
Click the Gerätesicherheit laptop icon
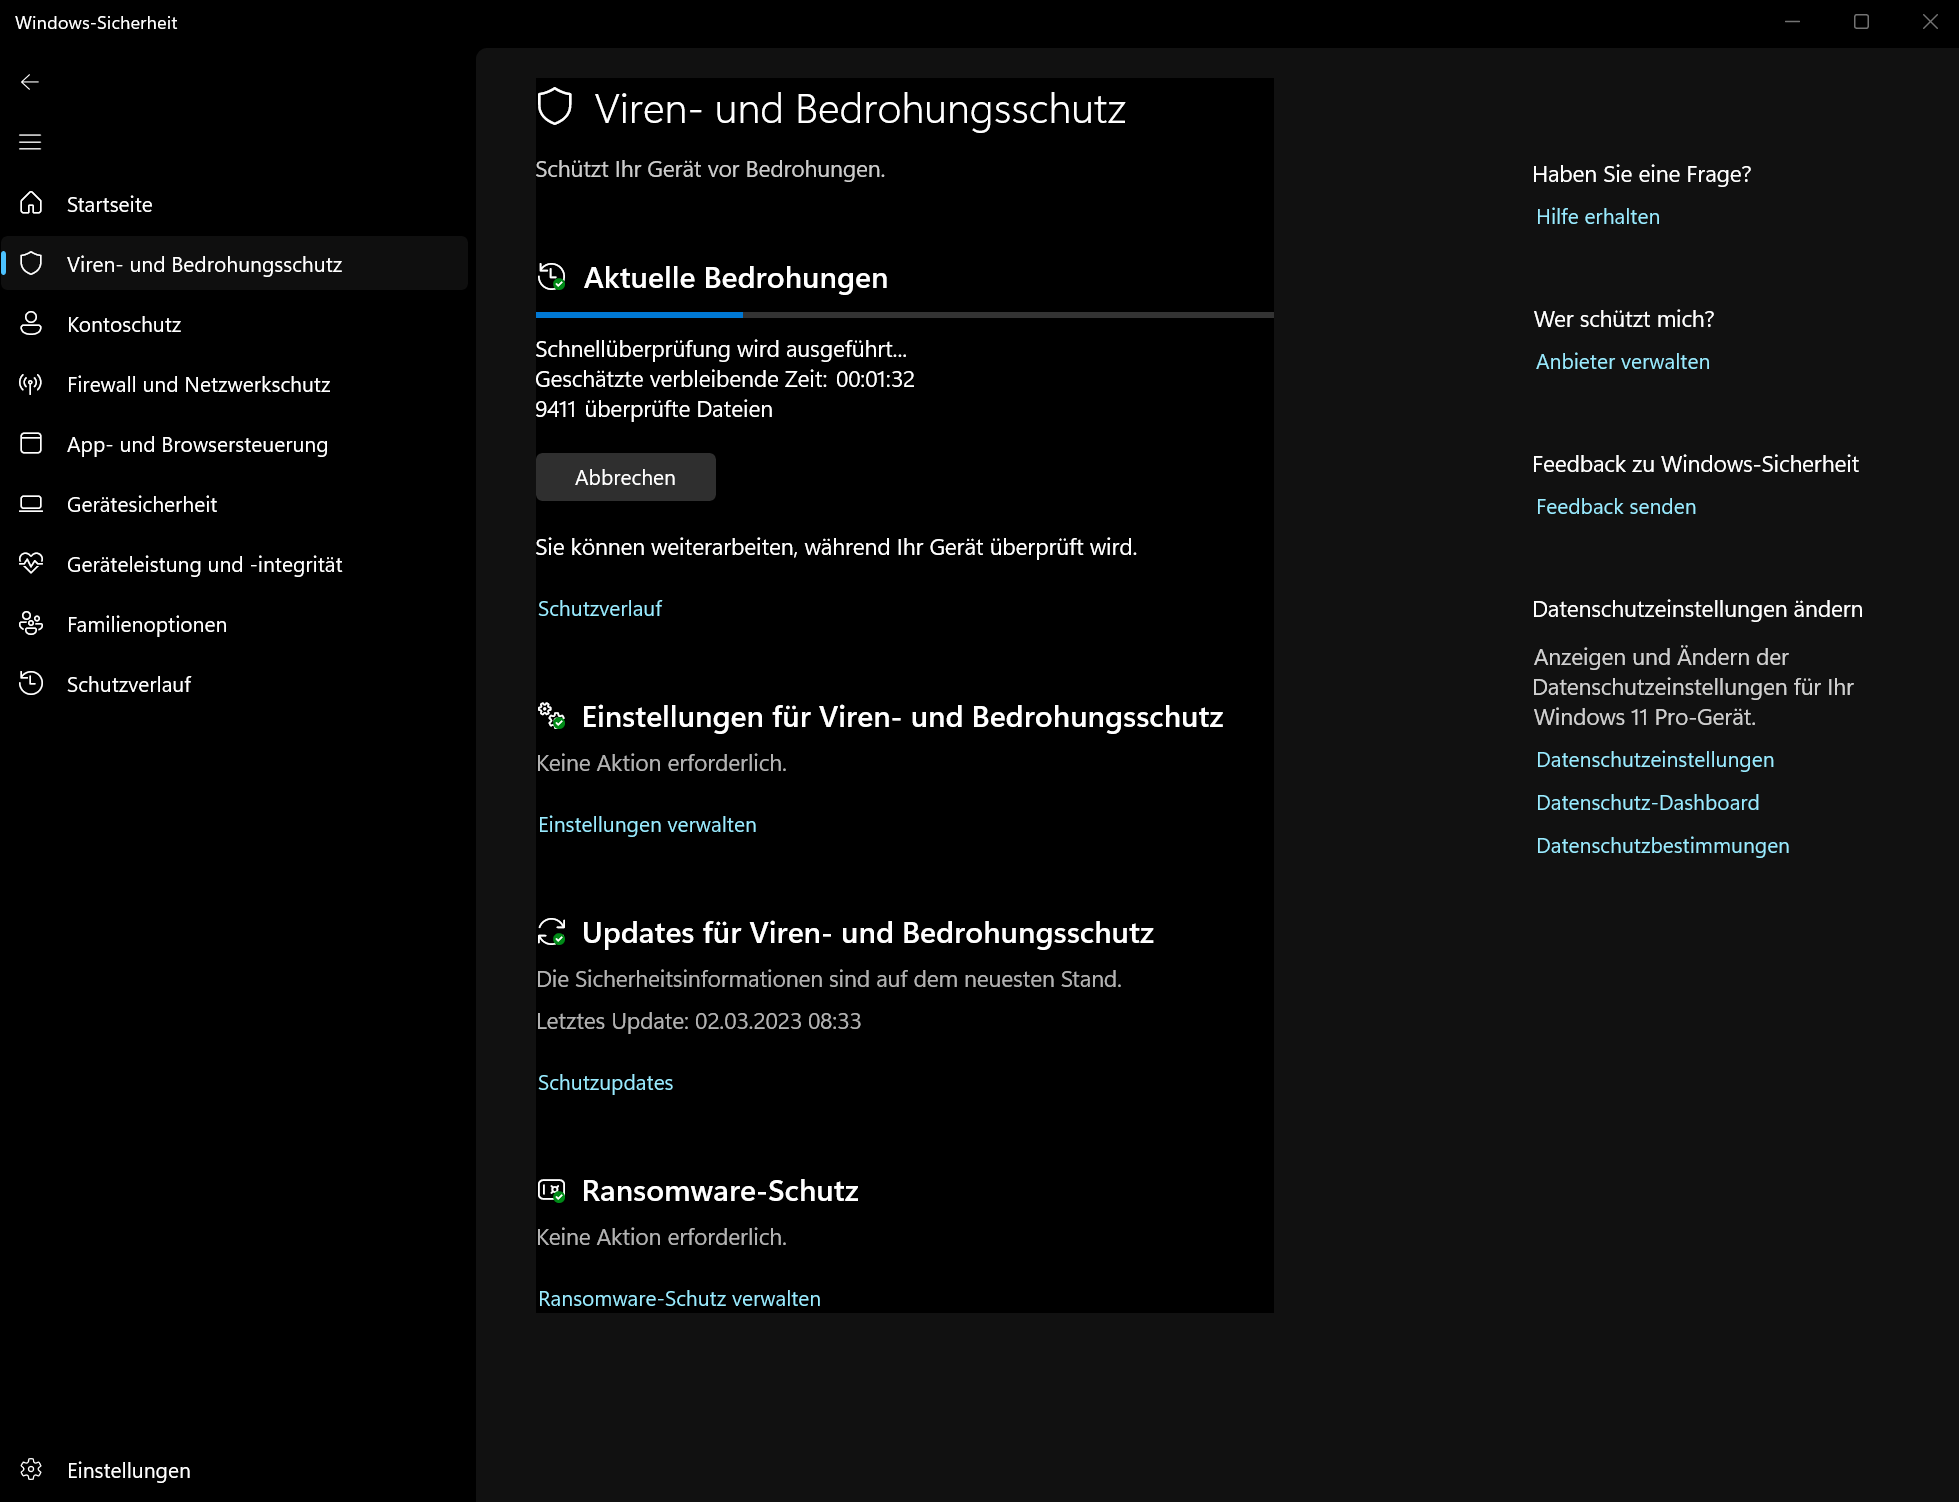[x=31, y=503]
